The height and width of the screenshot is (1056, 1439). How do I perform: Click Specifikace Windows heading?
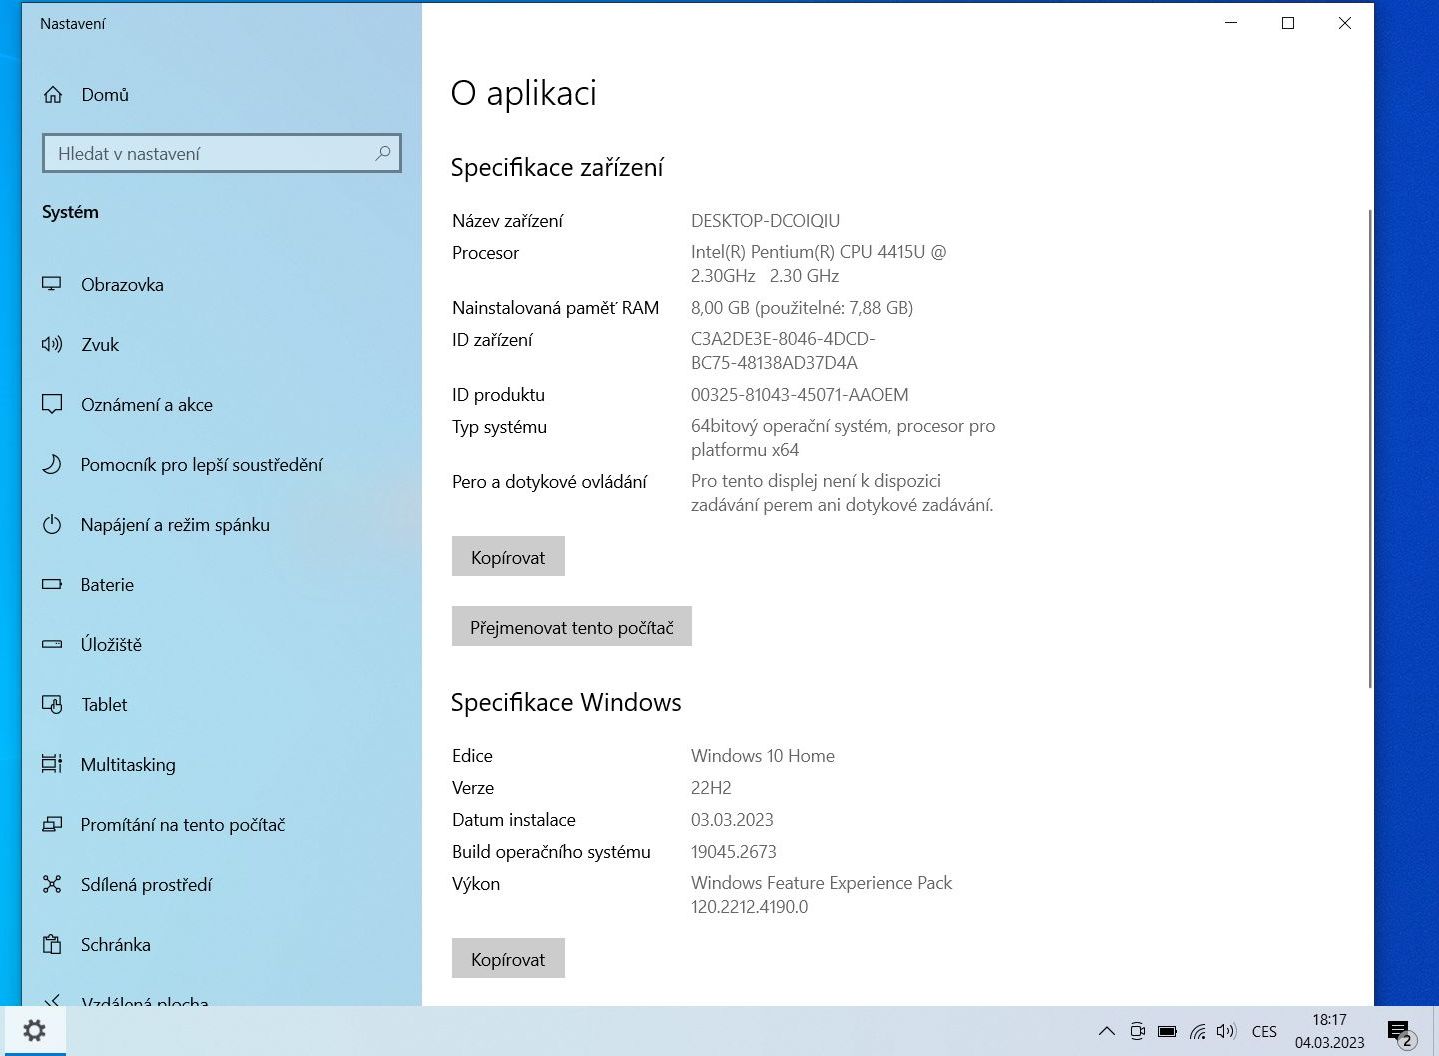pyautogui.click(x=566, y=702)
